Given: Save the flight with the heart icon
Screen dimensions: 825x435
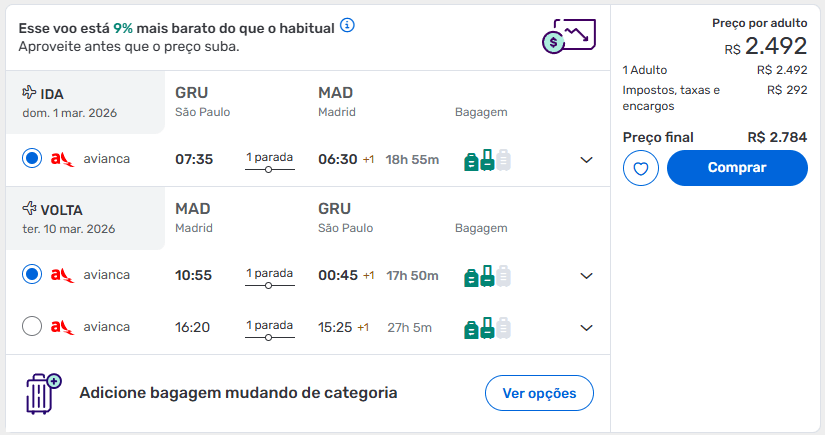Looking at the screenshot, I should click(641, 168).
